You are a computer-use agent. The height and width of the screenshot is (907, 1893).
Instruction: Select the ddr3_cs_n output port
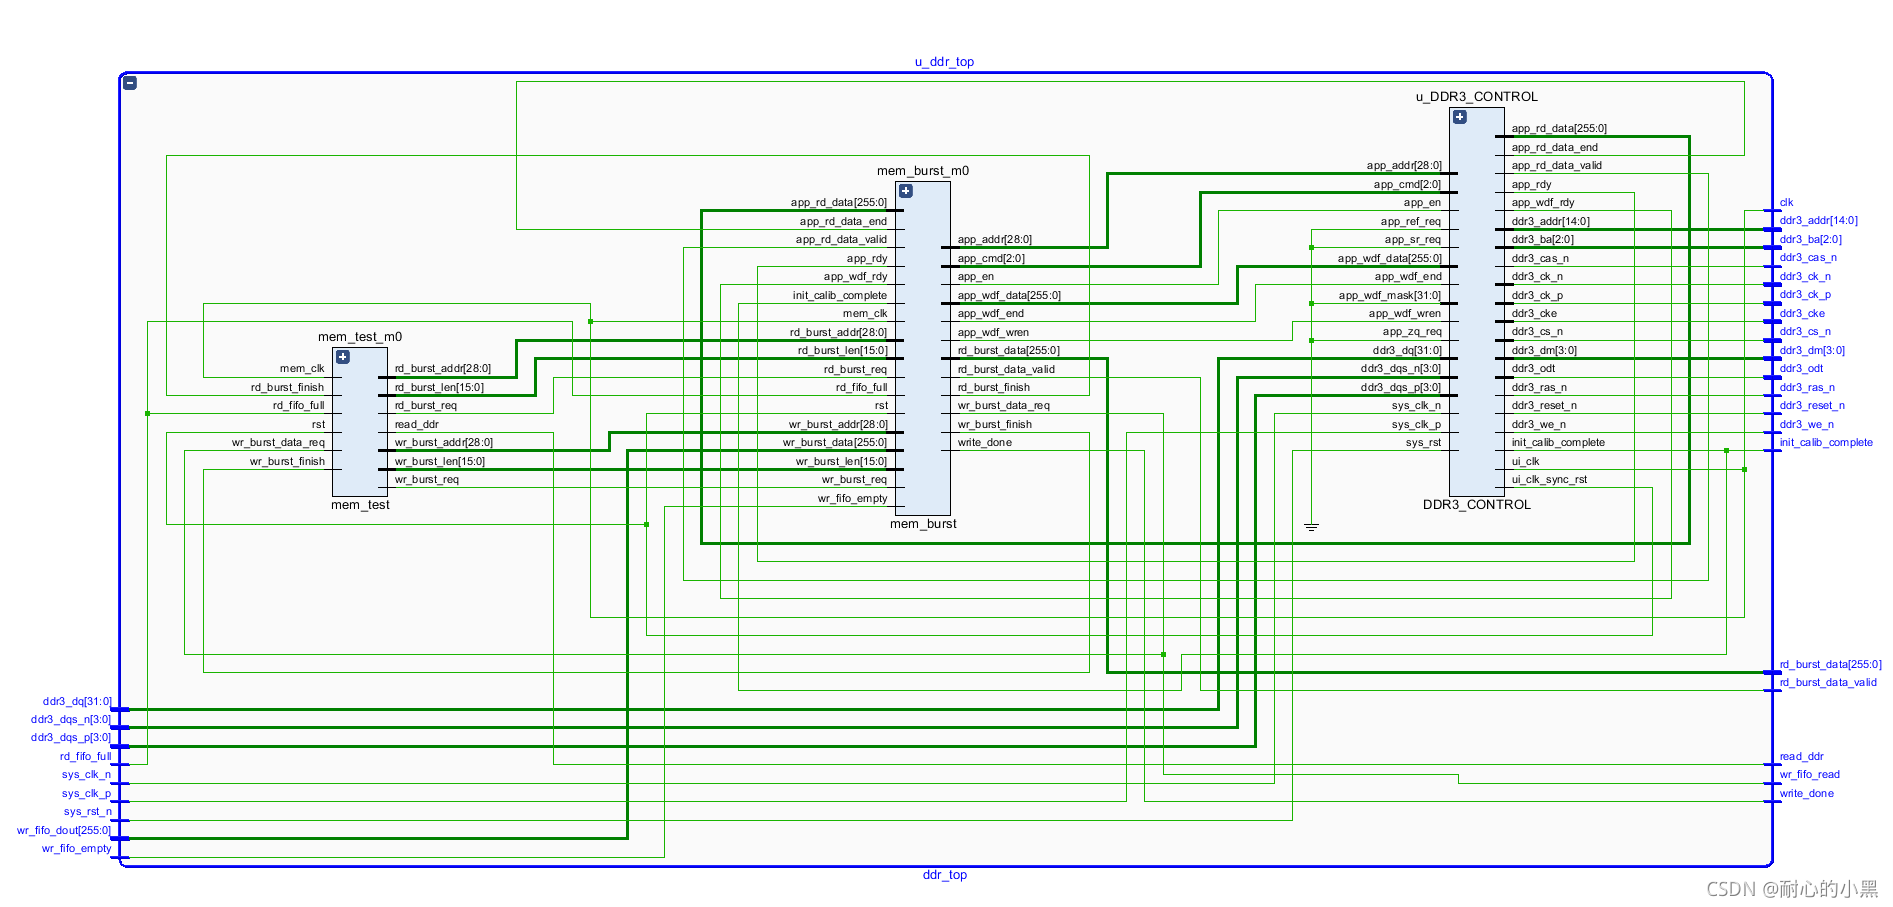(x=1805, y=332)
